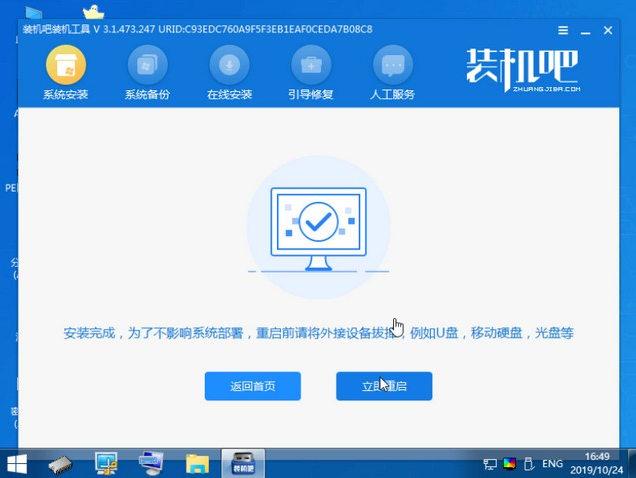Click the volume tray icon
The image size is (636, 478).
click(529, 464)
